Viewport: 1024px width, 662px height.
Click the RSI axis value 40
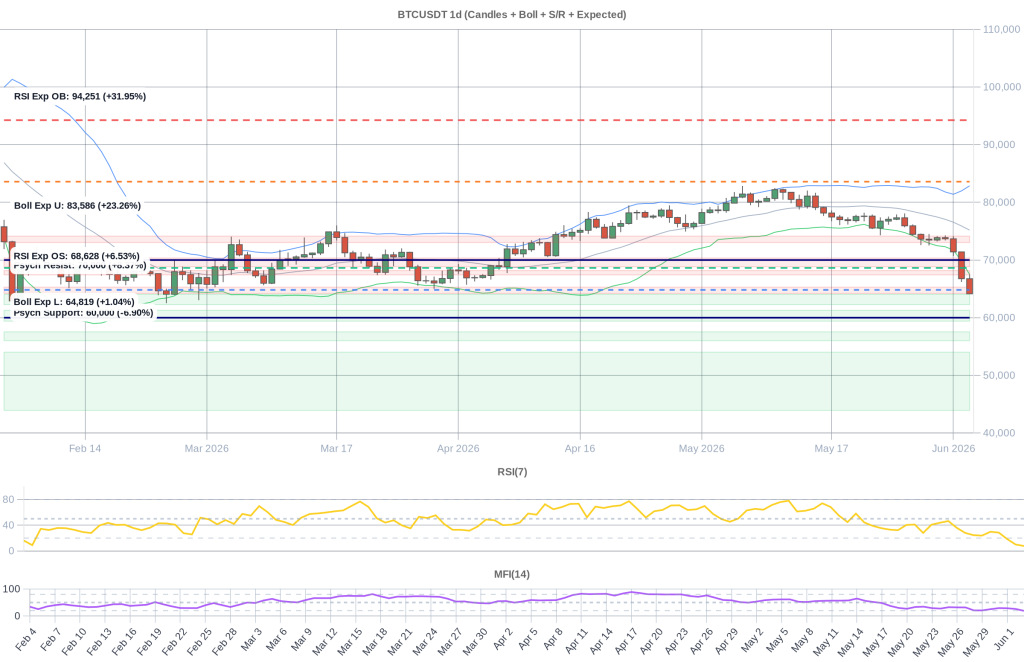click(8, 525)
